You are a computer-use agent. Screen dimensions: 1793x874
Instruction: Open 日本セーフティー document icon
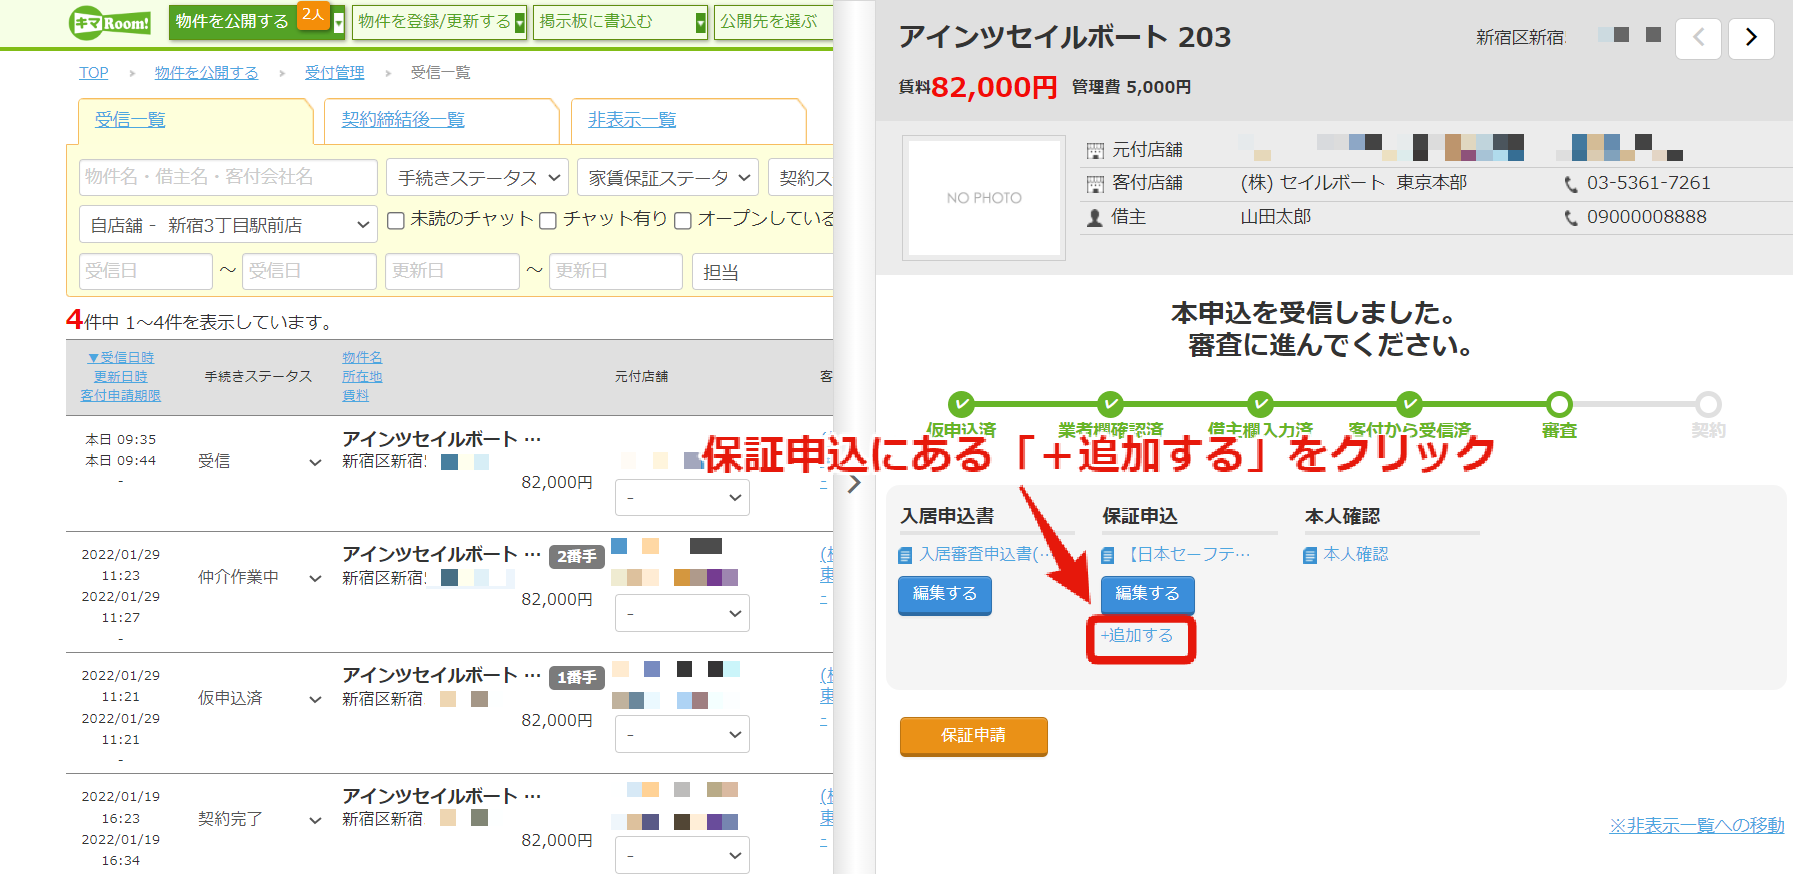point(1108,555)
